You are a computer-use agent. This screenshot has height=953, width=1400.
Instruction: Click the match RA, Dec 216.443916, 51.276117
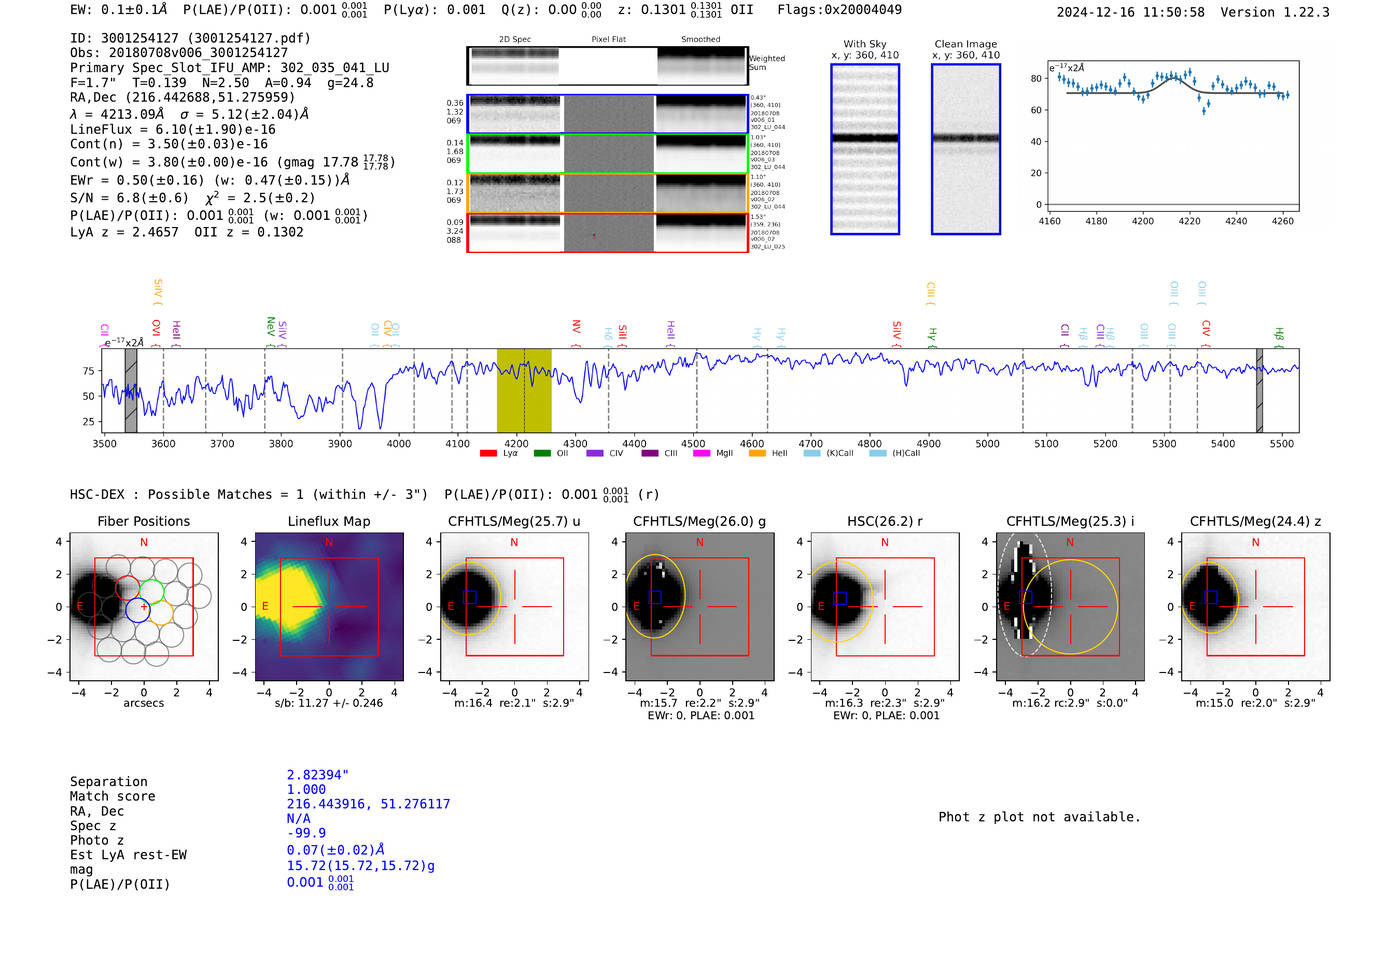coord(368,804)
